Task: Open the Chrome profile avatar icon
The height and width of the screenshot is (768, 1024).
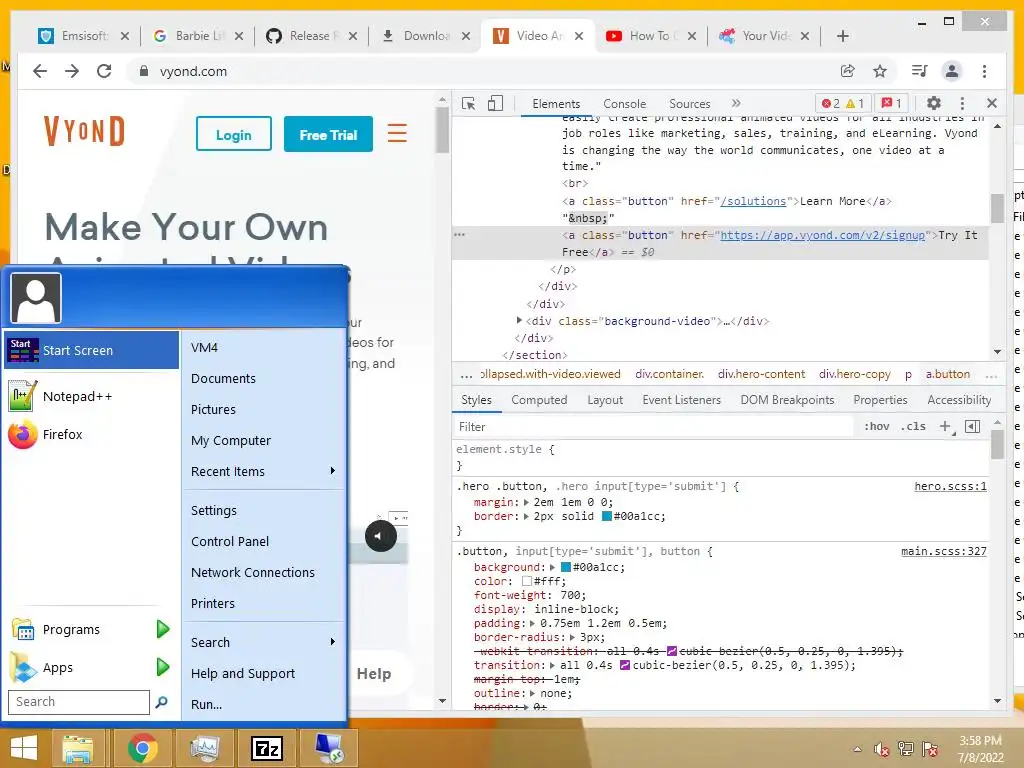Action: [952, 71]
